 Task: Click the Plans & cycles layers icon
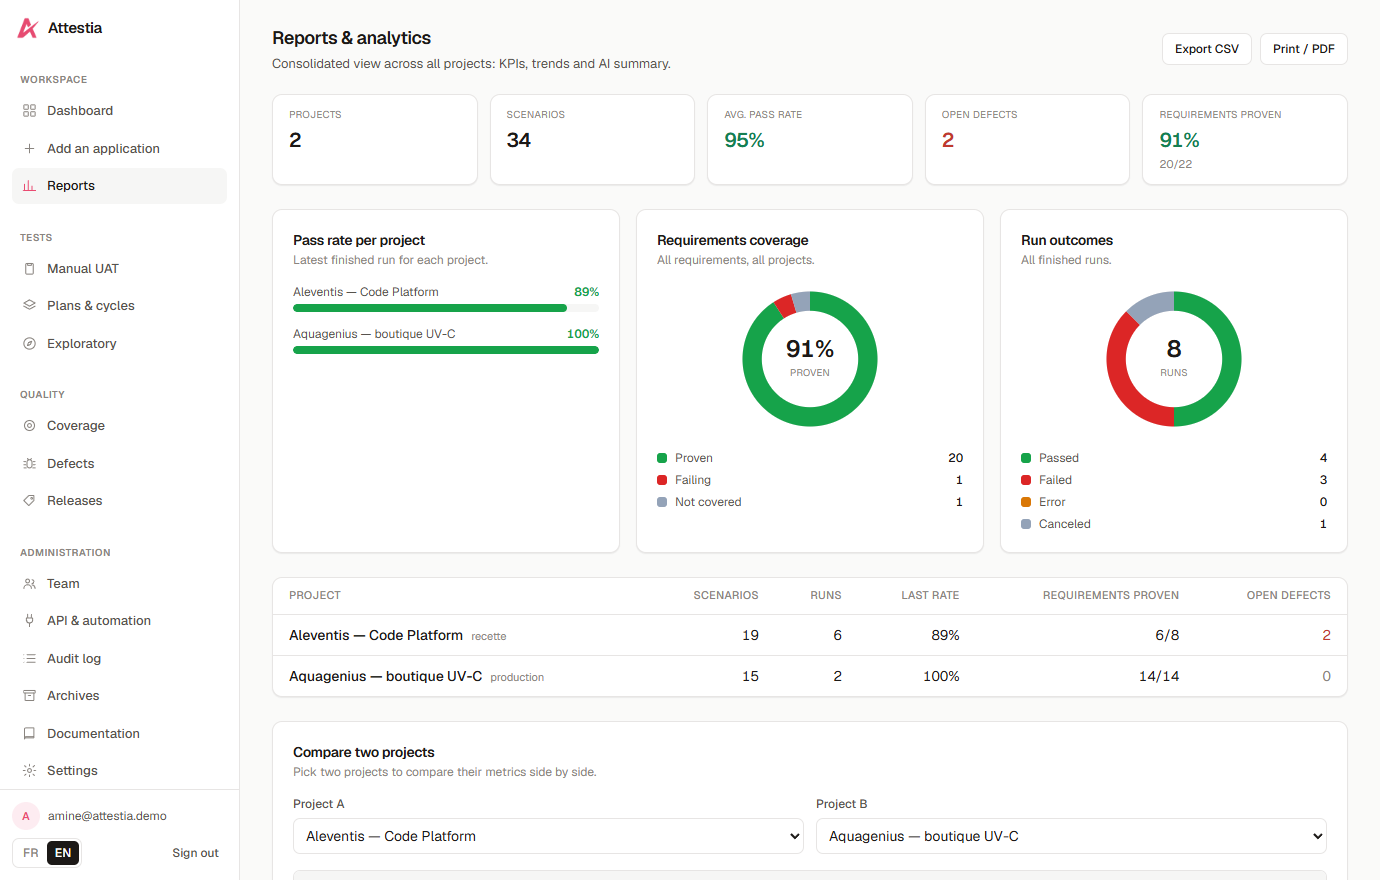click(29, 306)
